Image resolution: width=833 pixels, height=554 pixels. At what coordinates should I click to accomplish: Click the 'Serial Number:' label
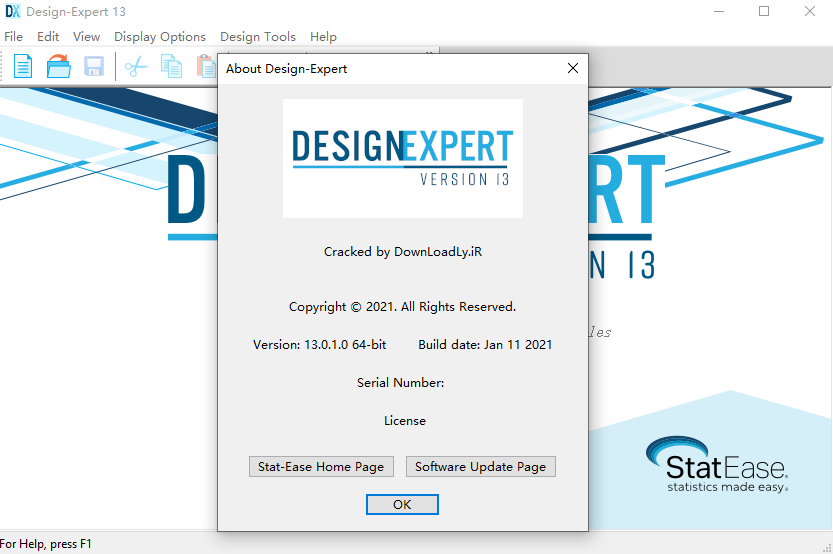coord(401,382)
